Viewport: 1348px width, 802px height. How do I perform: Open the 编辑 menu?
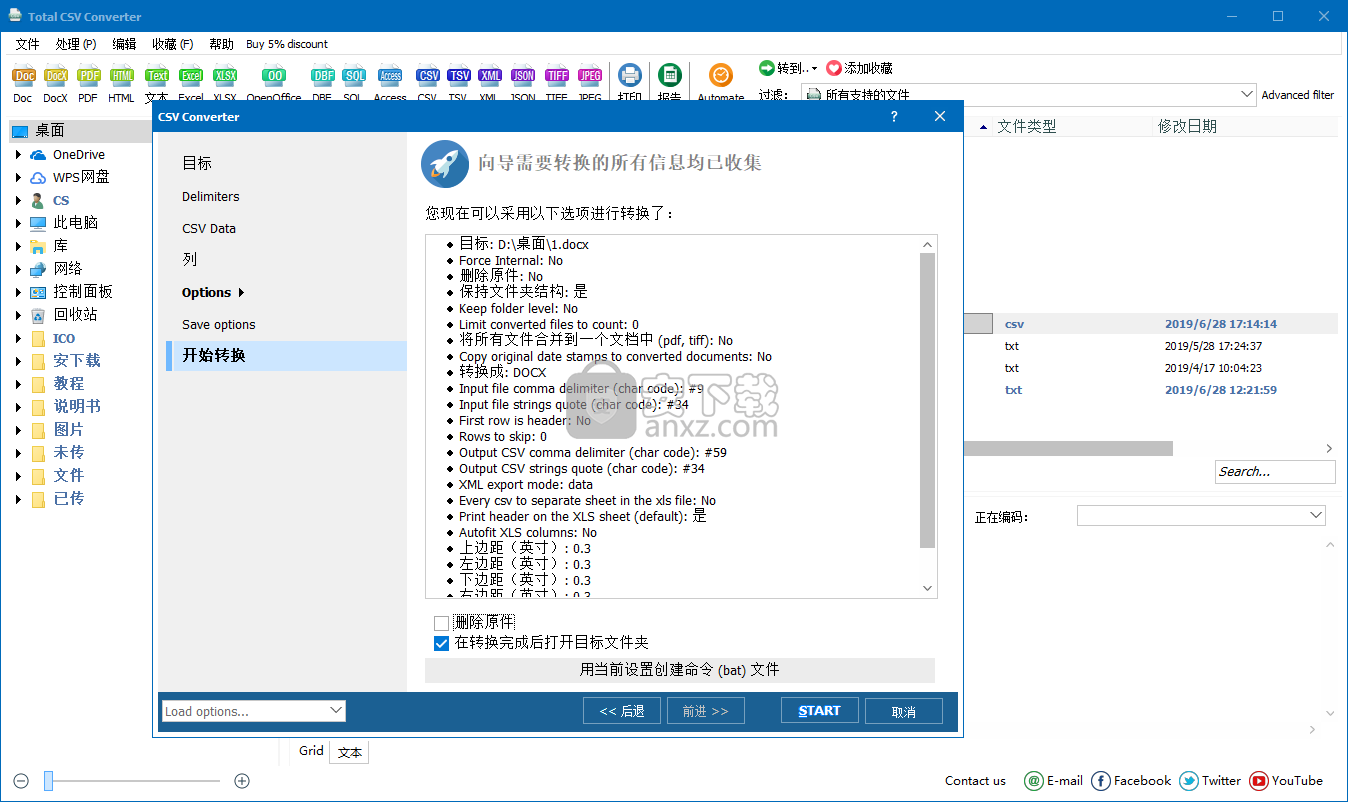point(124,44)
